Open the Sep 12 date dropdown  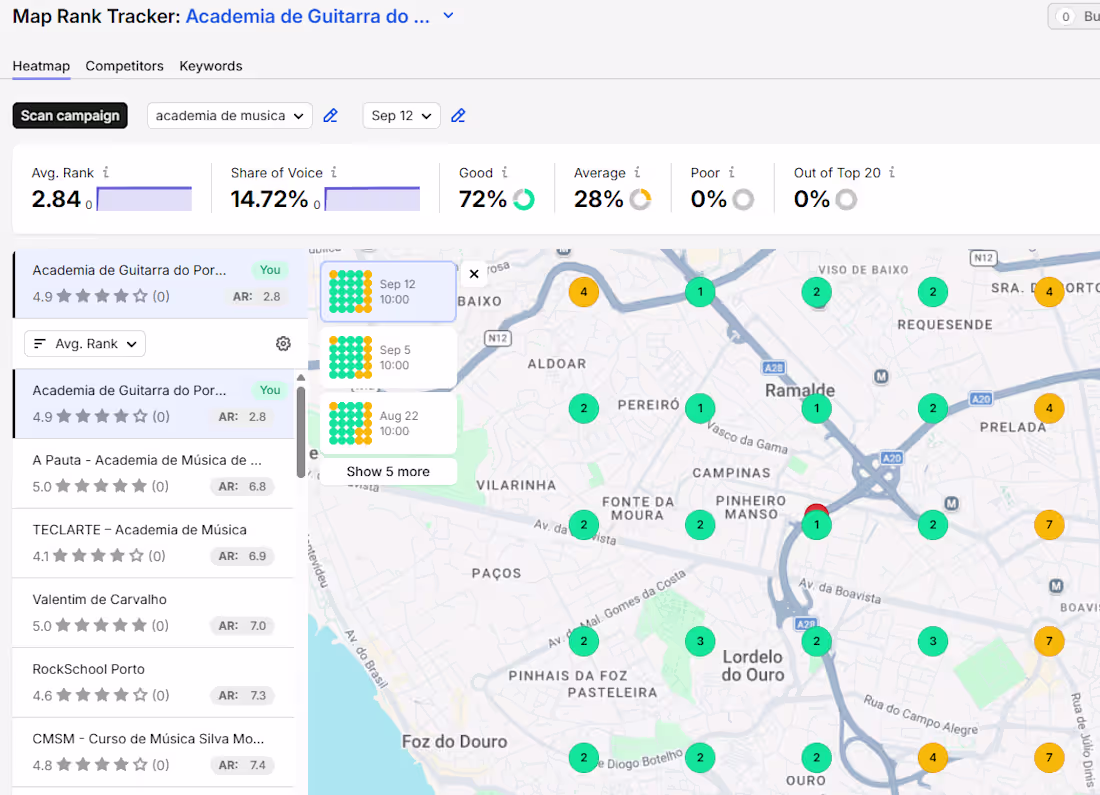pos(401,116)
